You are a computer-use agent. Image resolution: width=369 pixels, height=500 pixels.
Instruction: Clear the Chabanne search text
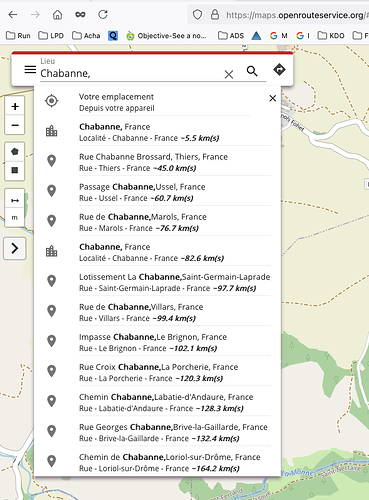coord(229,74)
